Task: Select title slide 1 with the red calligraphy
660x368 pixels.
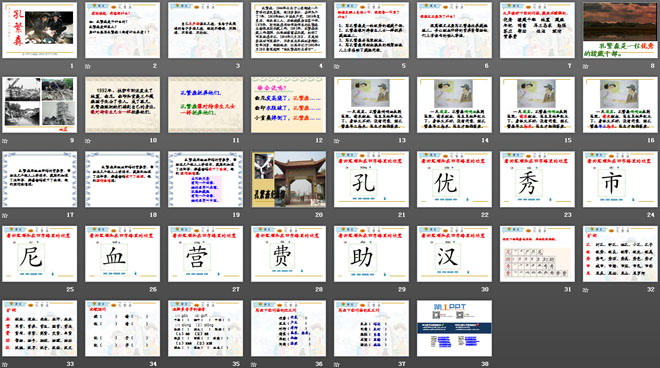Action: (x=40, y=30)
